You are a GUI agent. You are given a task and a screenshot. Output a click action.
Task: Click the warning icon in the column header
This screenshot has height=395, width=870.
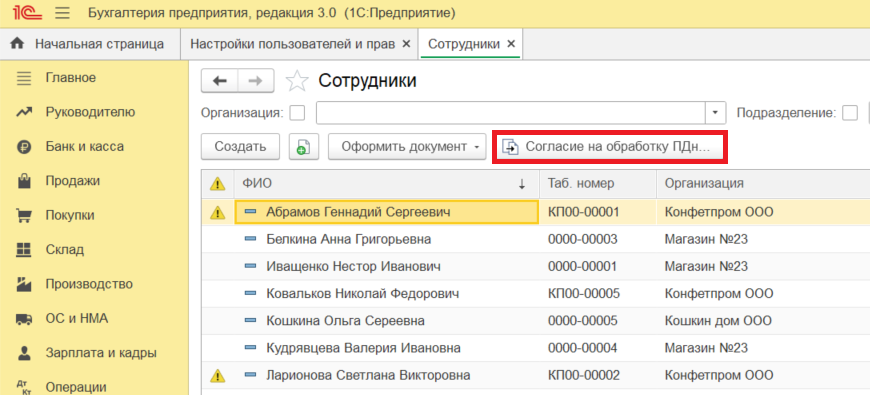click(x=218, y=185)
